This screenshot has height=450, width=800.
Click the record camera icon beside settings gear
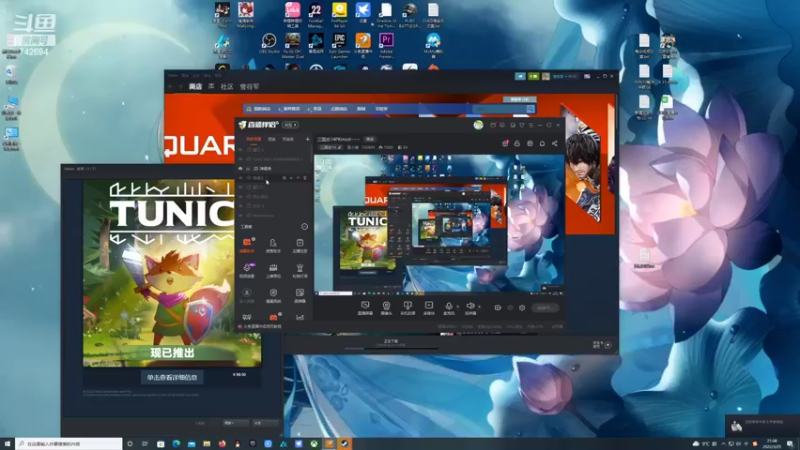point(497,308)
